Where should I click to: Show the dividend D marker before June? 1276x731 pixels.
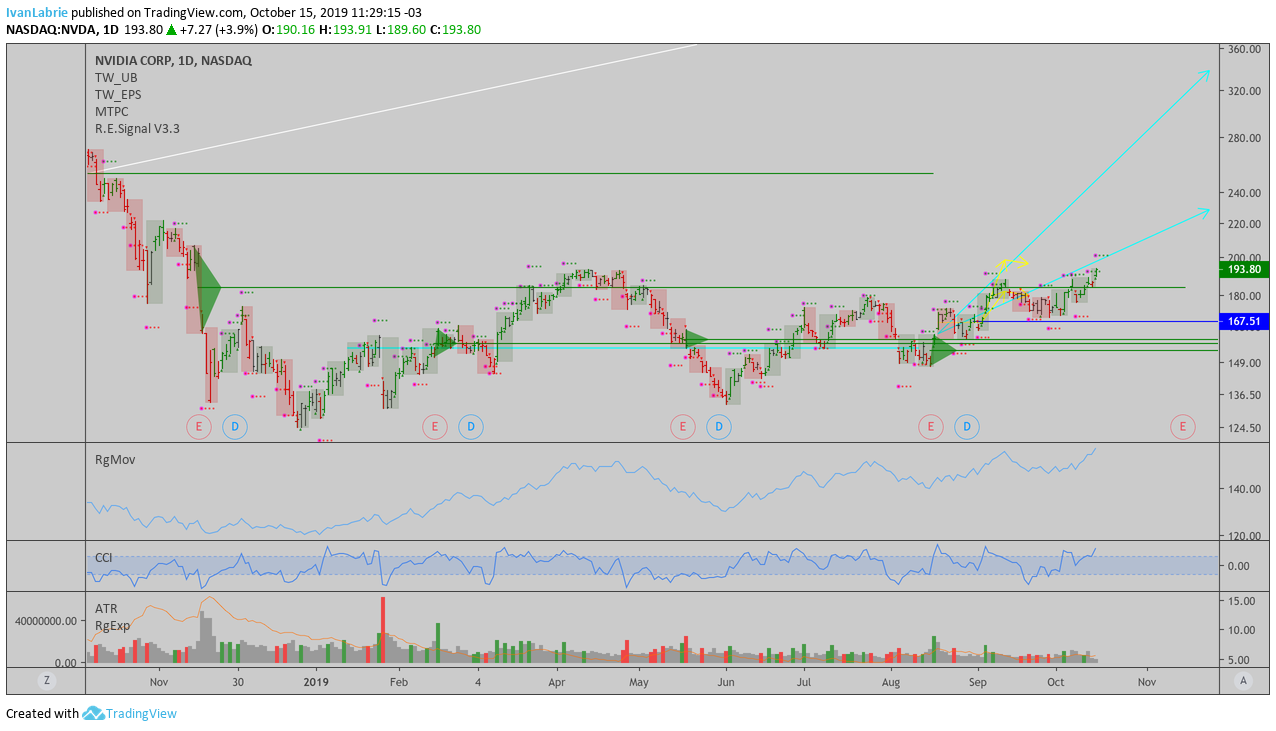point(718,428)
